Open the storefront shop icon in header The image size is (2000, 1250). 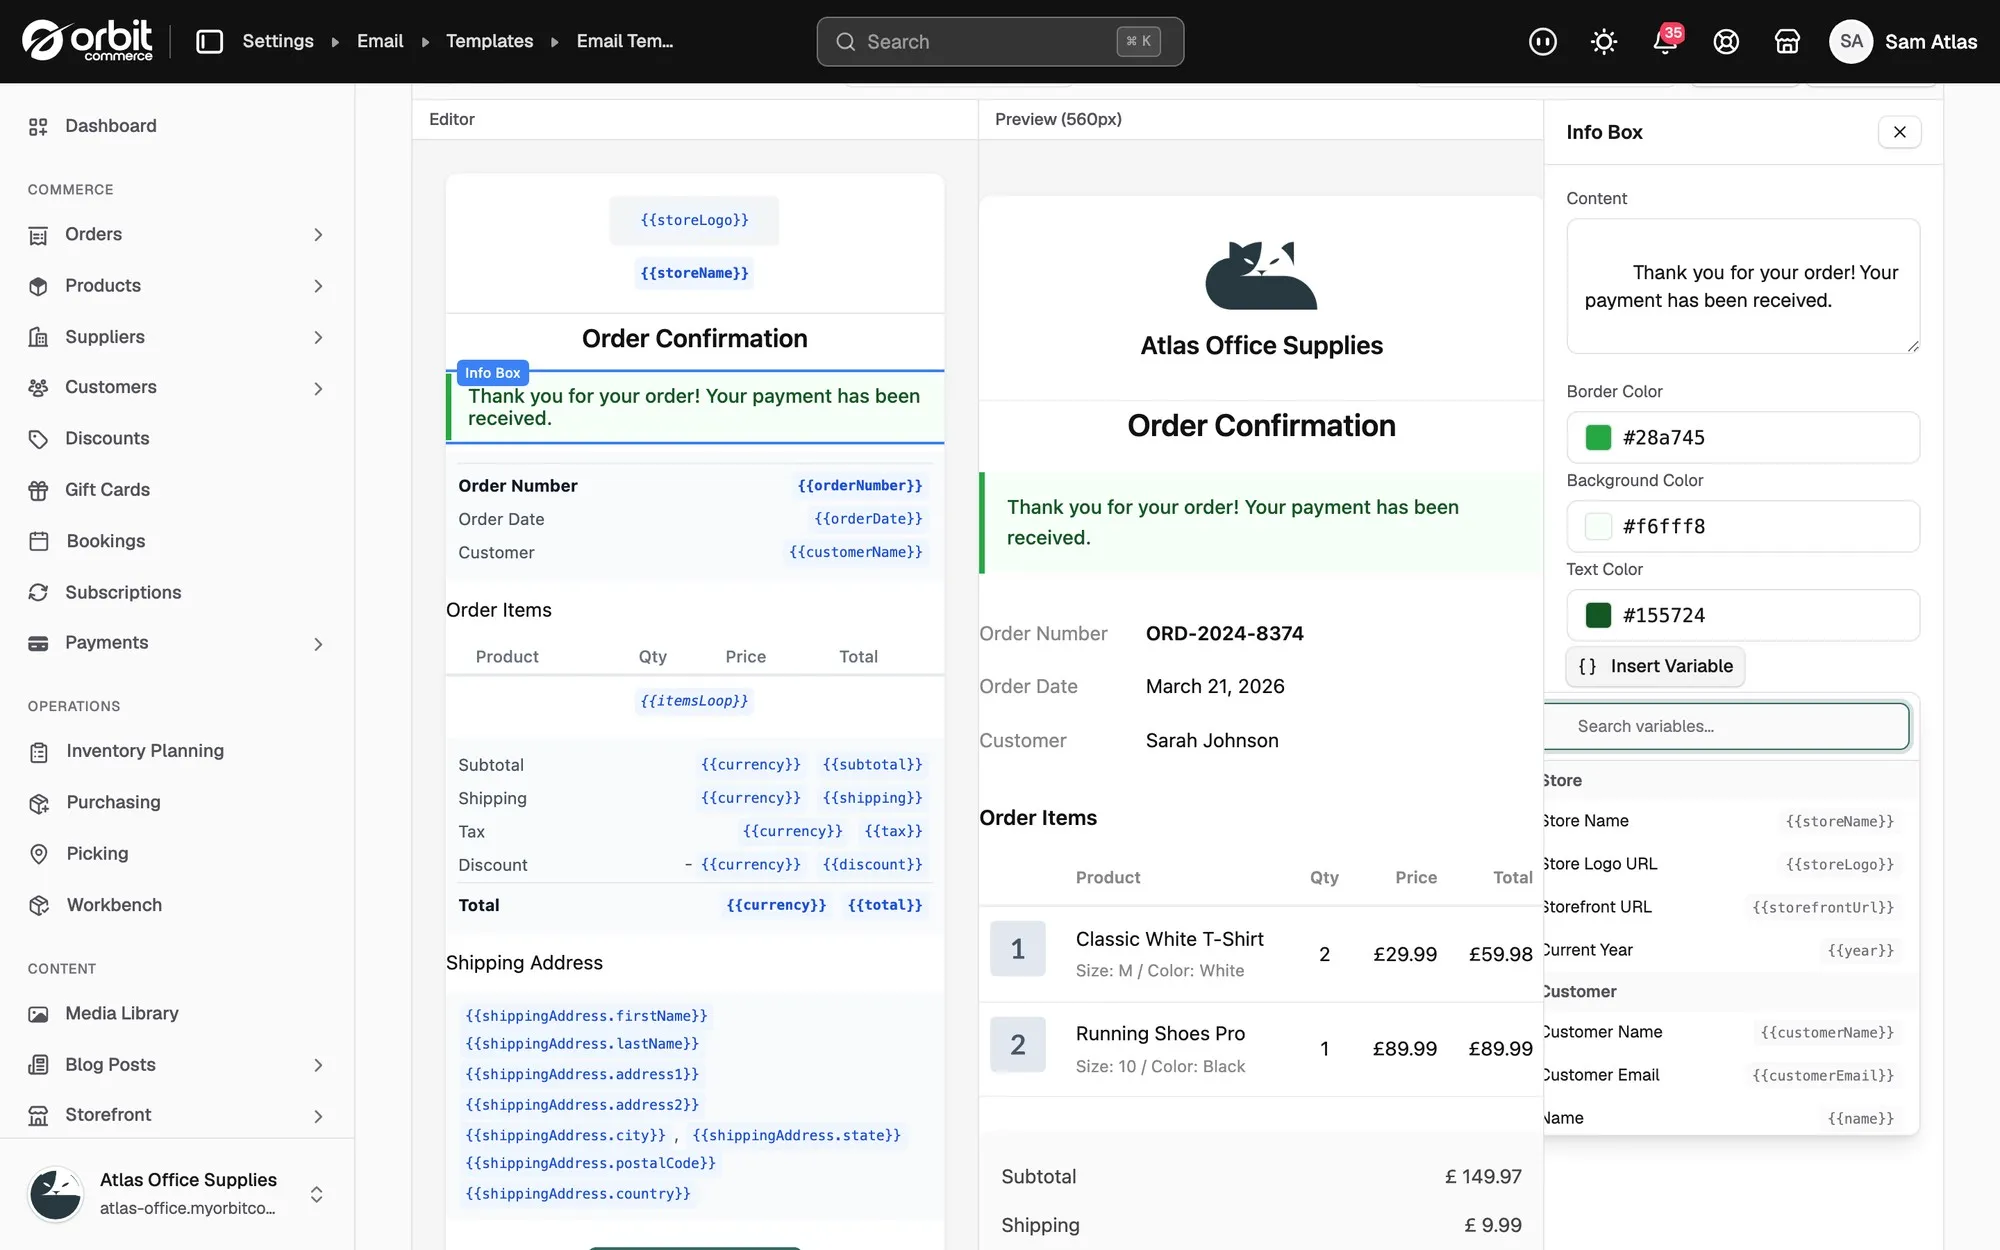[x=1787, y=41]
